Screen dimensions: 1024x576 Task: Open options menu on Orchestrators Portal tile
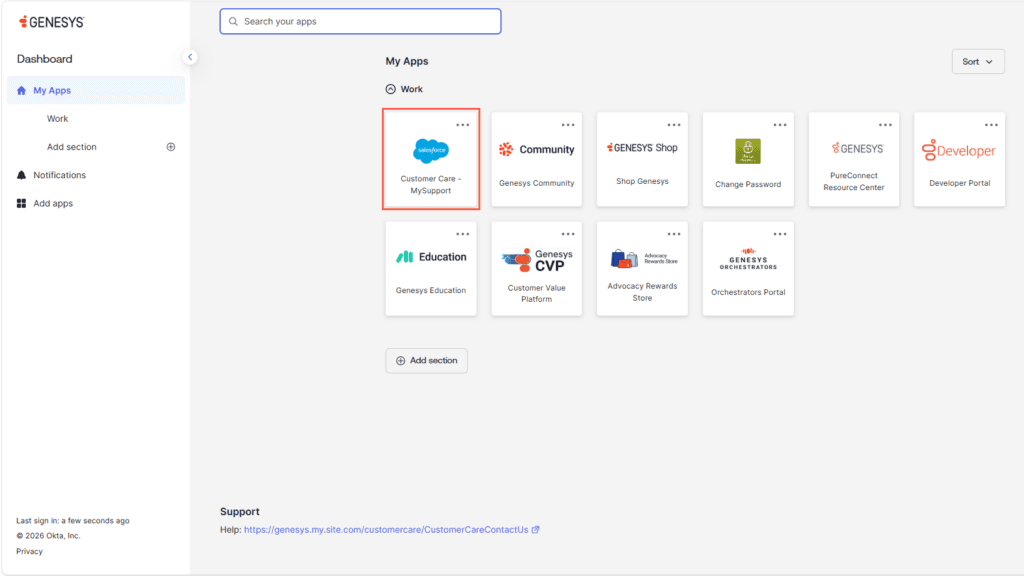click(x=780, y=234)
